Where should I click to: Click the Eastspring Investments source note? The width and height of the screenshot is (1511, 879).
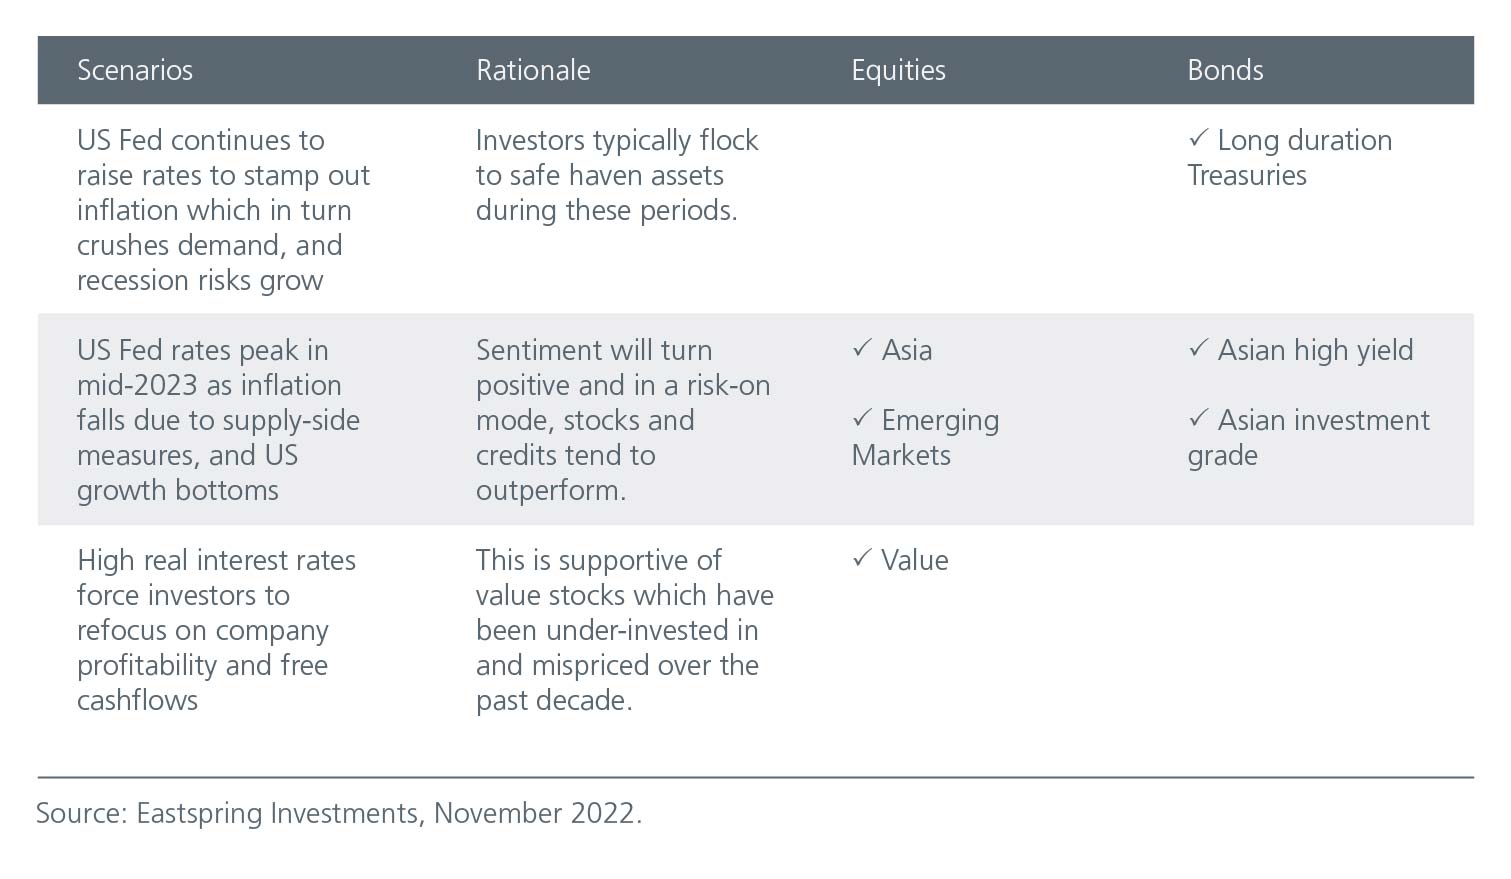tap(339, 813)
